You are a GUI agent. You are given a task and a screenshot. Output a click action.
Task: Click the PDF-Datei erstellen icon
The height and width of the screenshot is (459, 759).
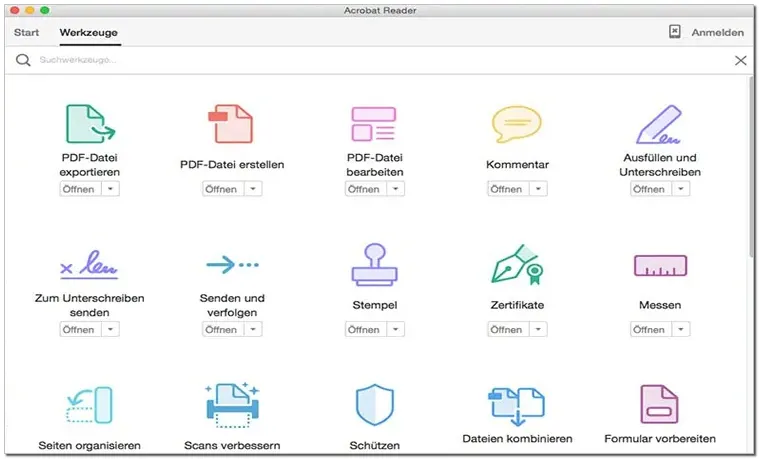coord(231,124)
